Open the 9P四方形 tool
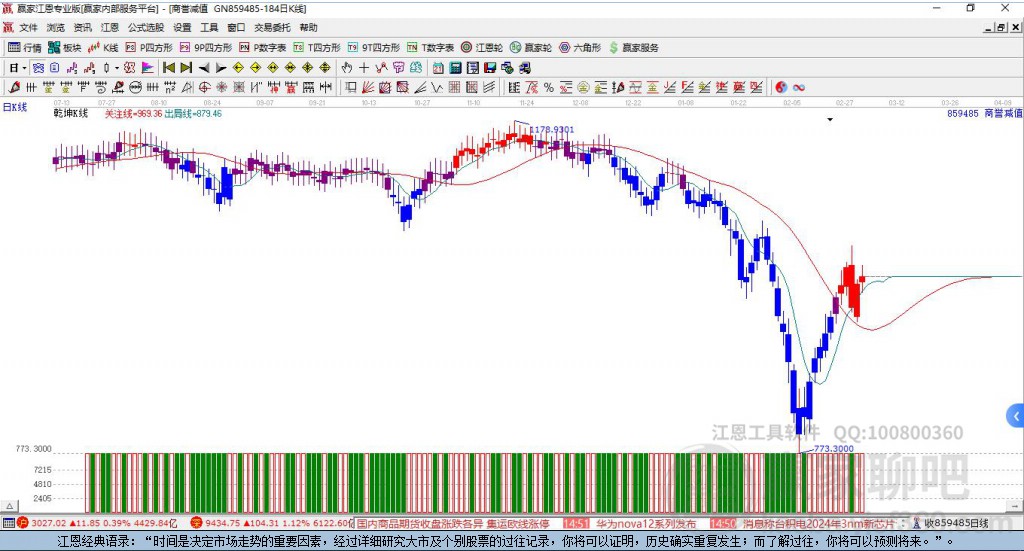Viewport: 1024px width, 551px height. tap(206, 48)
